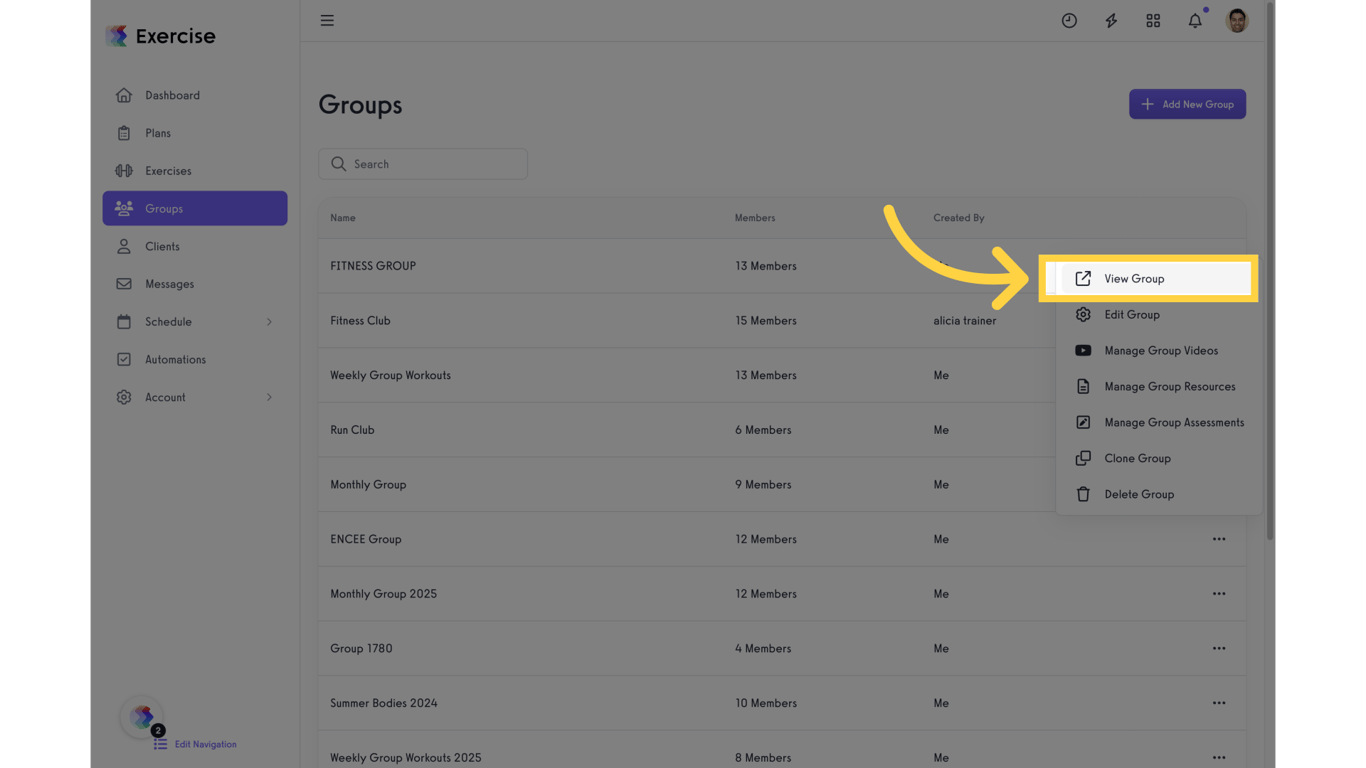Click the Manage Group Videos play icon

click(1083, 350)
